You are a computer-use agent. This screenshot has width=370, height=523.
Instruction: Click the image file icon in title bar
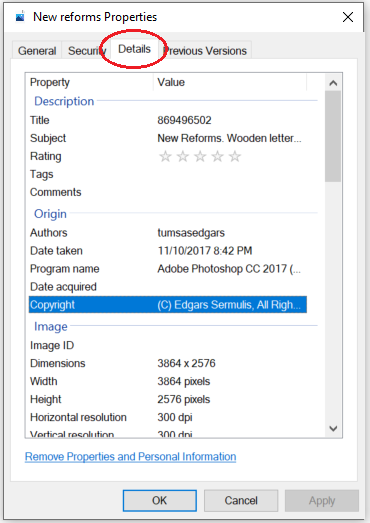[20, 17]
